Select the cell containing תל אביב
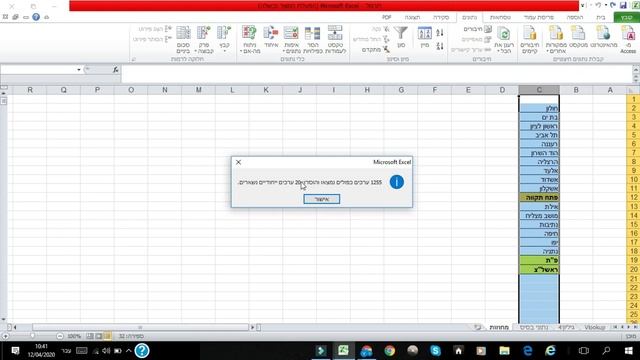 click(539, 135)
